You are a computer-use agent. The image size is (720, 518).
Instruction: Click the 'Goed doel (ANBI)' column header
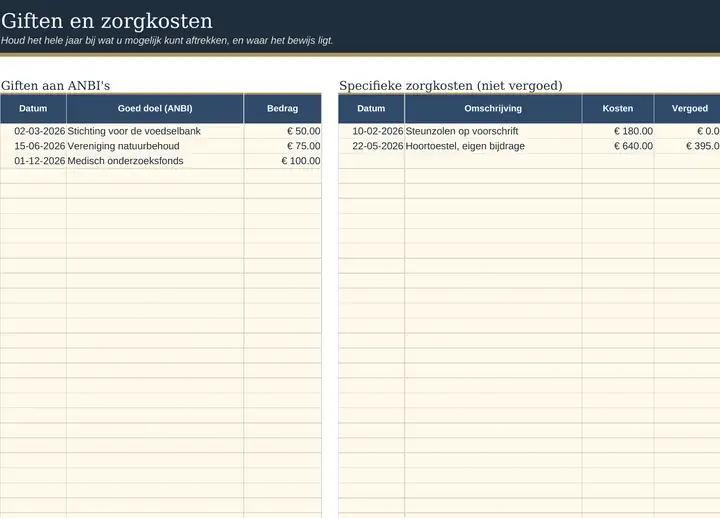click(155, 108)
